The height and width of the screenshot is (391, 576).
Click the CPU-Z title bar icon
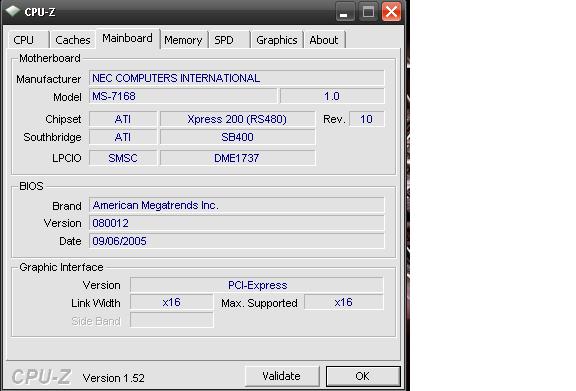point(12,11)
